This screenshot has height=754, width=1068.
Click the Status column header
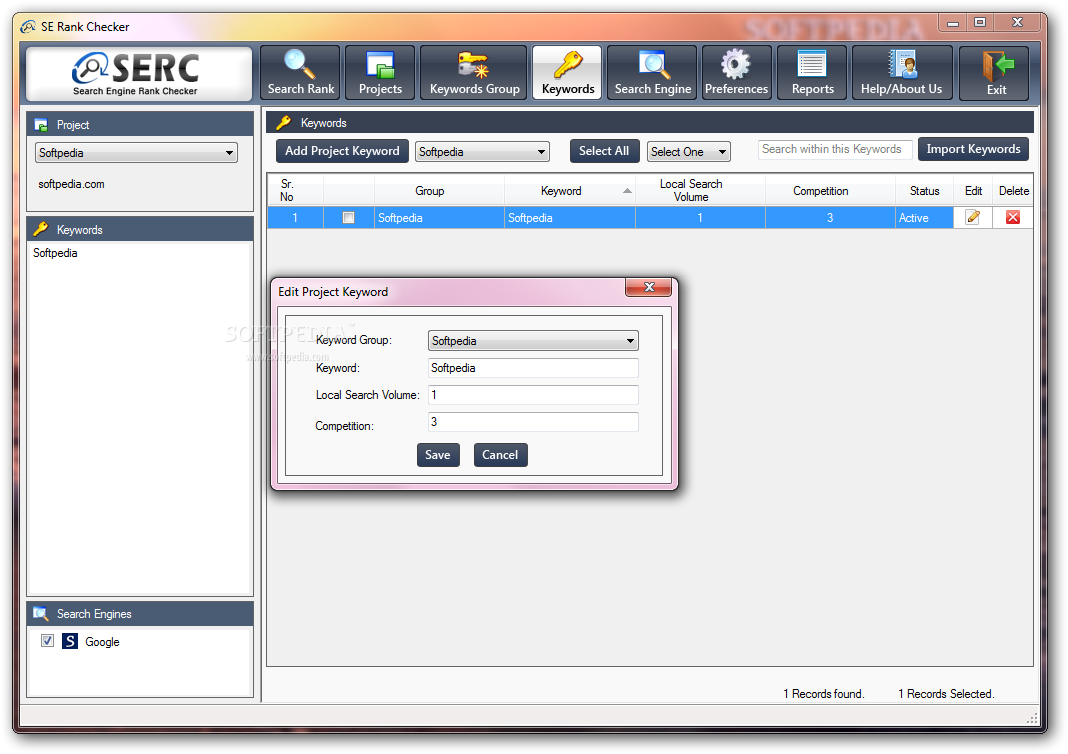point(924,191)
